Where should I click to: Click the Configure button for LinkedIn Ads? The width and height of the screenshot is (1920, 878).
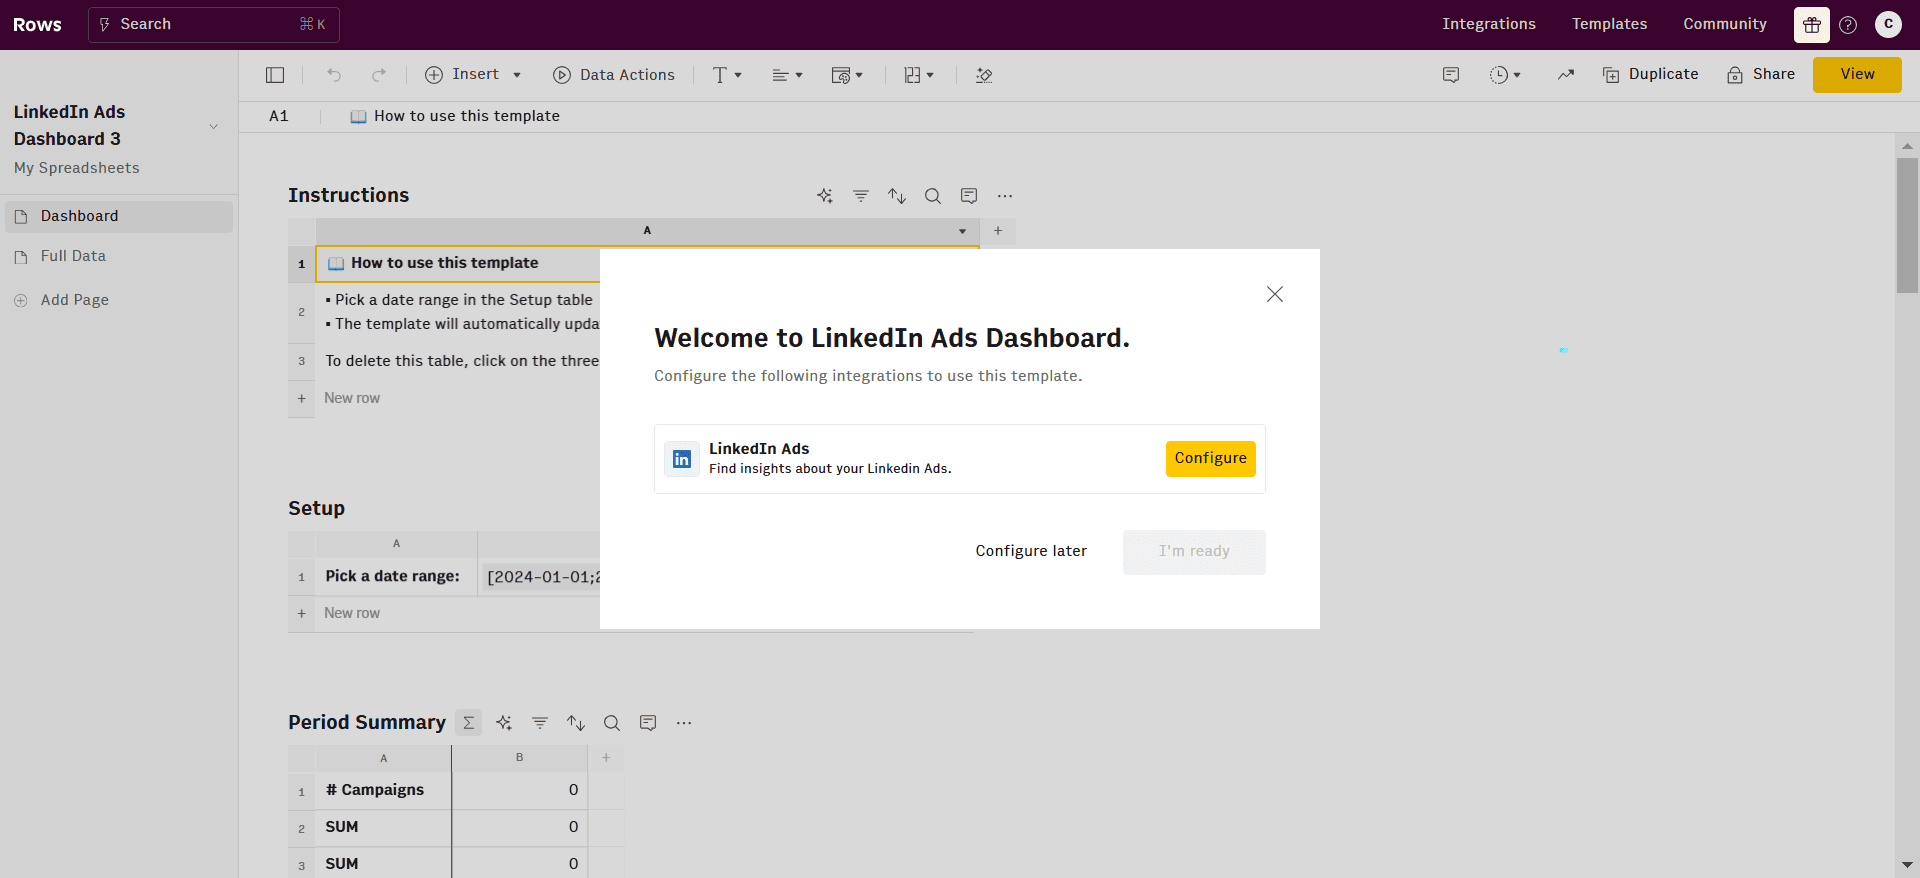tap(1210, 458)
